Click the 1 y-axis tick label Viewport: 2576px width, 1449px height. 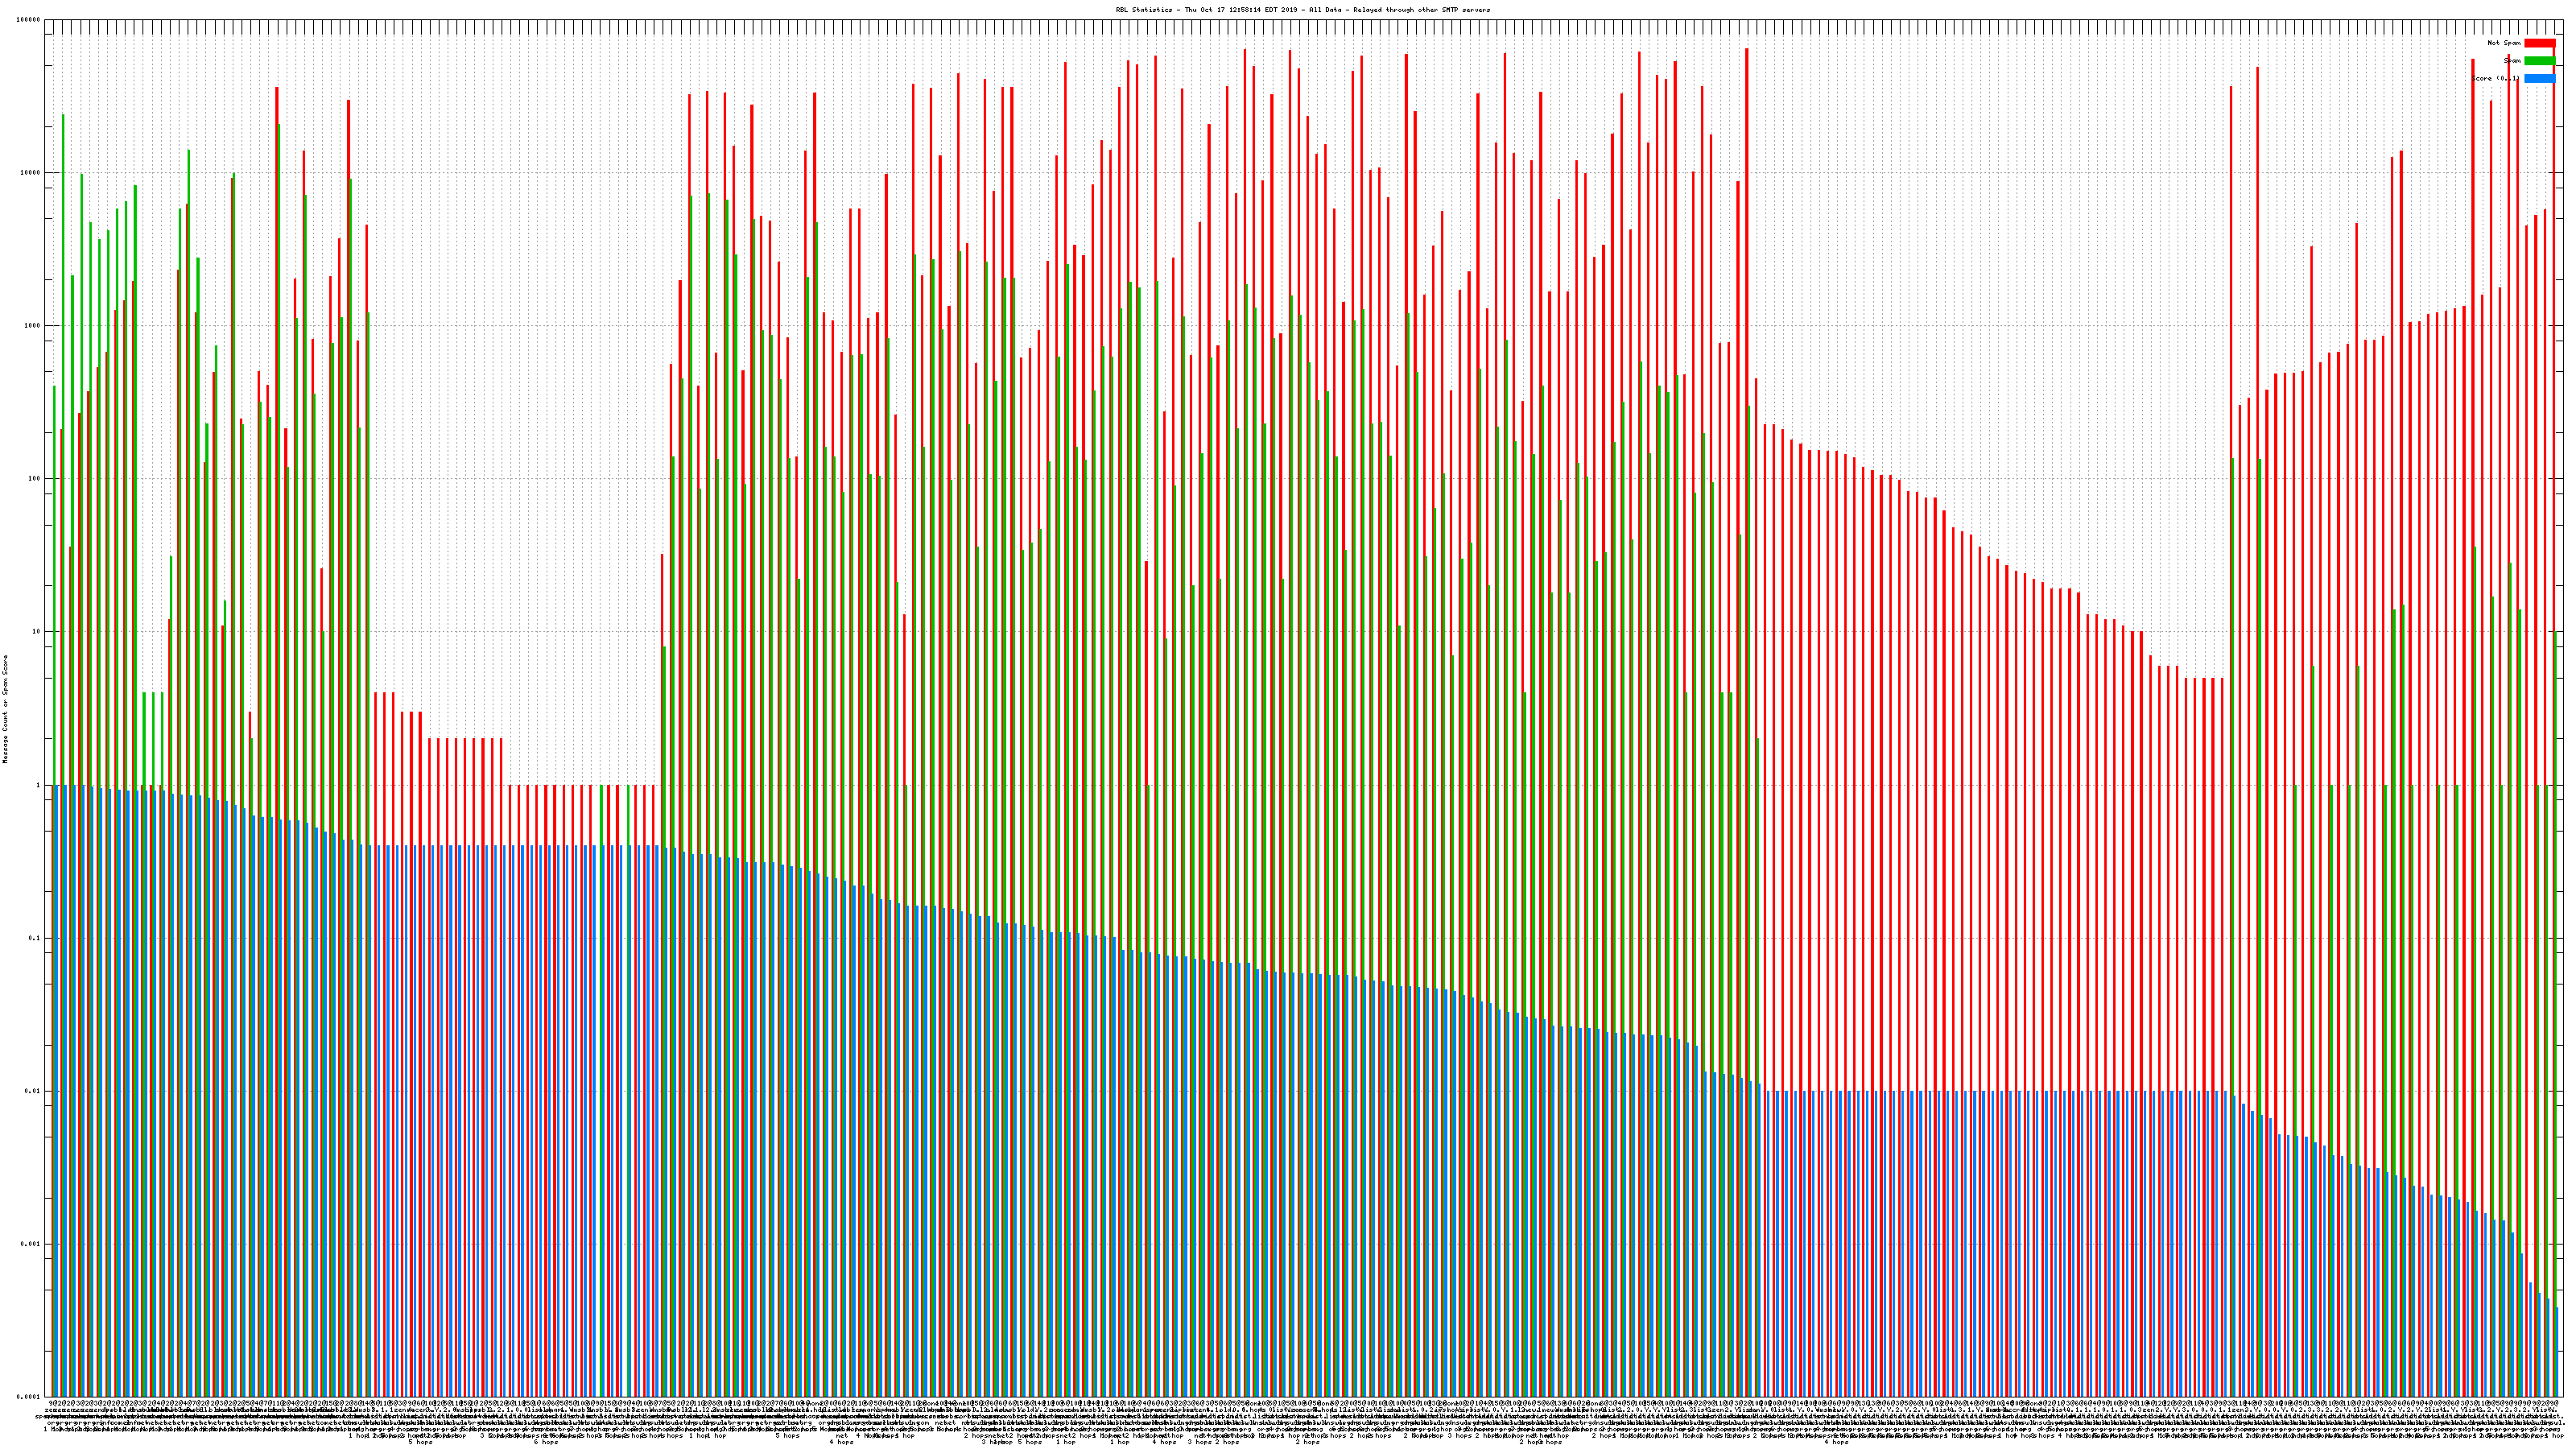tap(39, 785)
